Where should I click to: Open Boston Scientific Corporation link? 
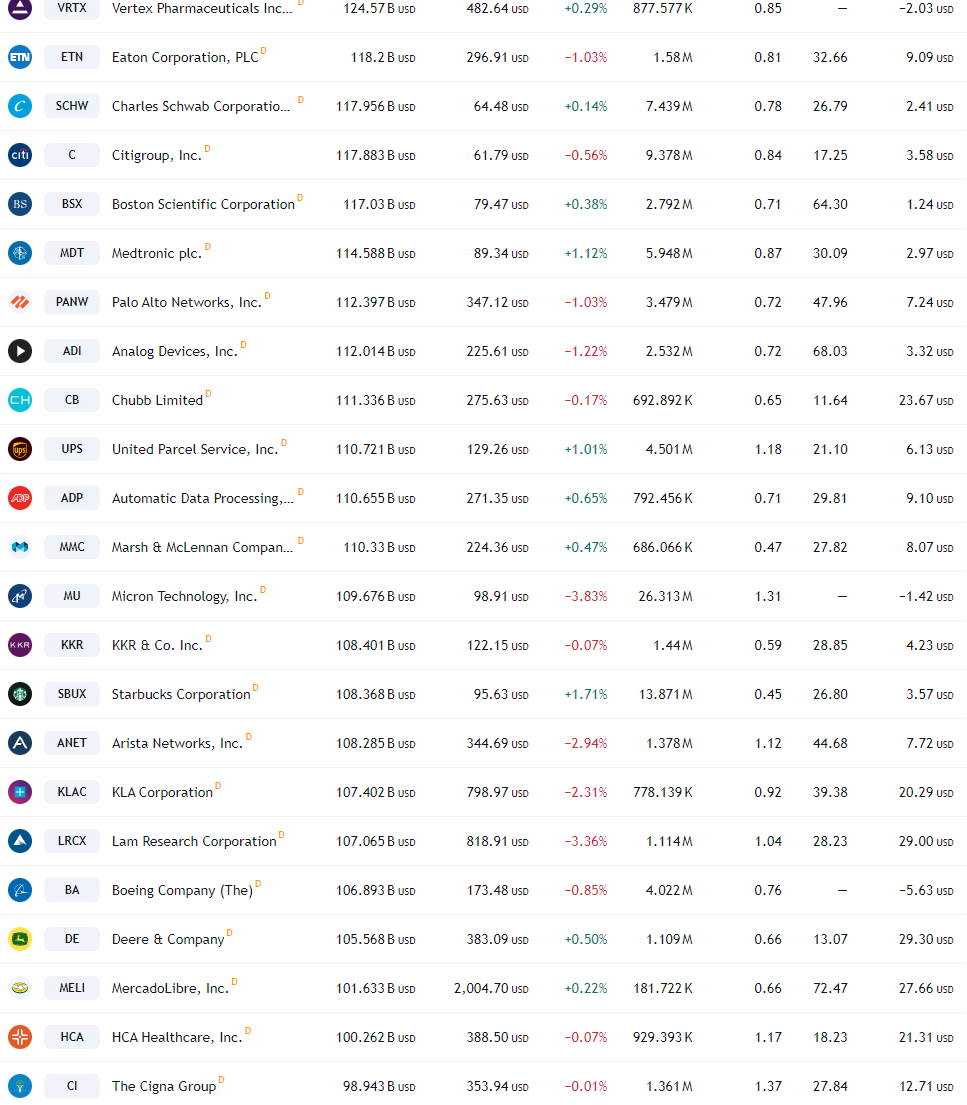tap(203, 204)
